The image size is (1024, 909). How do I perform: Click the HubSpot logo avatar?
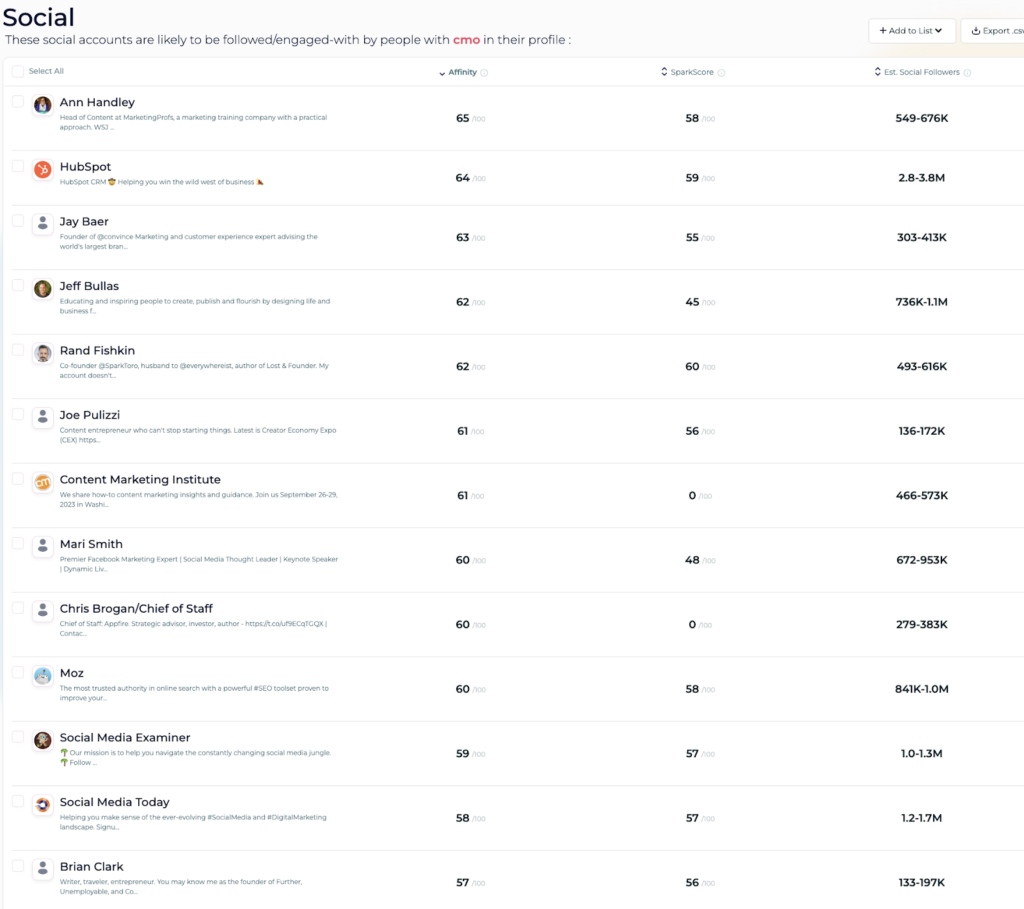pos(42,170)
